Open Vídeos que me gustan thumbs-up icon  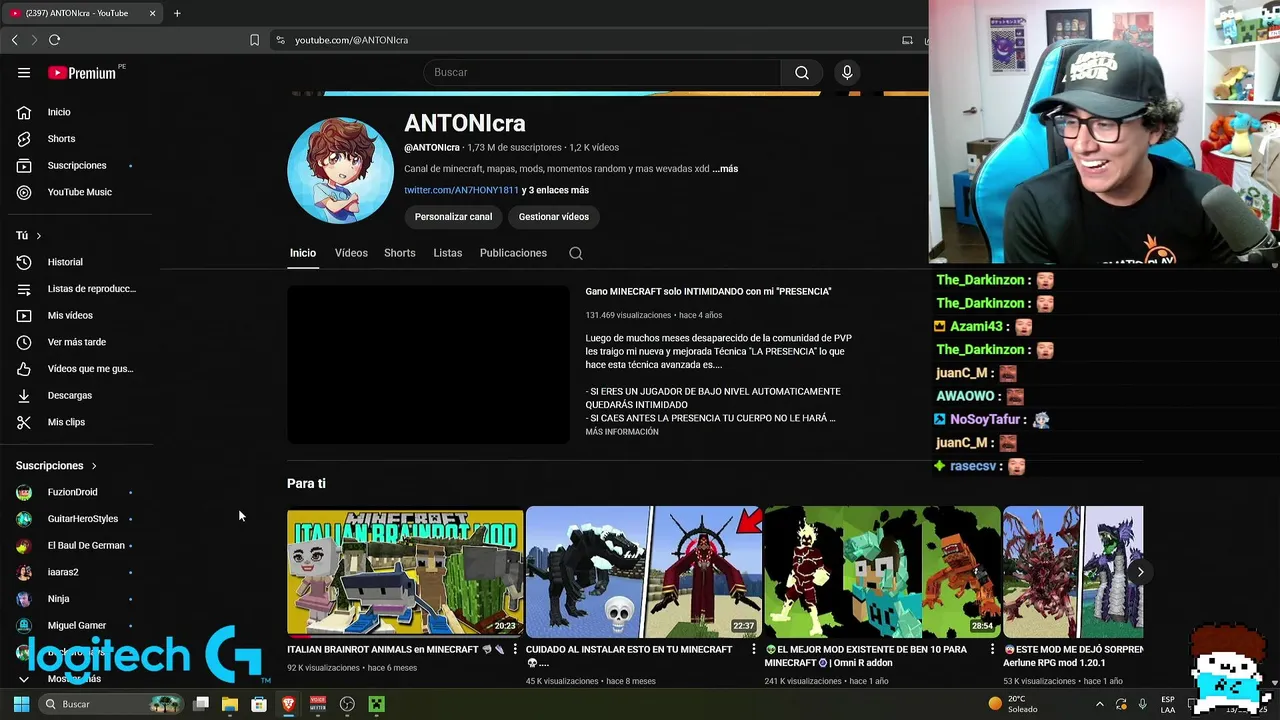pyautogui.click(x=24, y=369)
